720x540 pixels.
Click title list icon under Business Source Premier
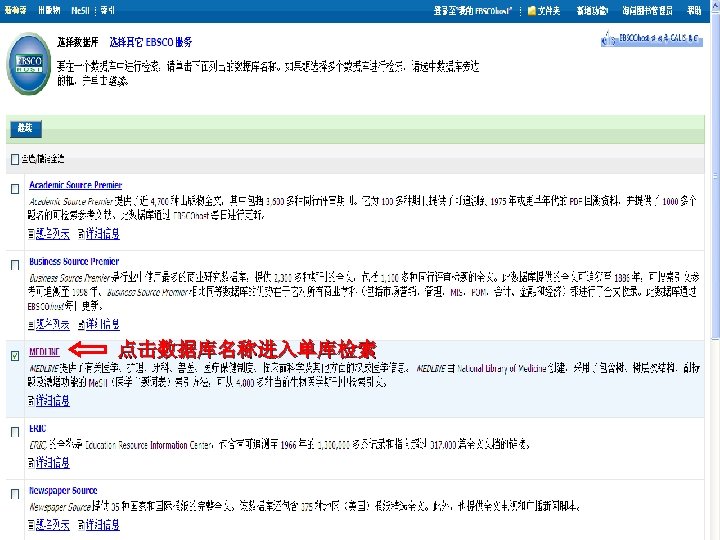point(31,325)
